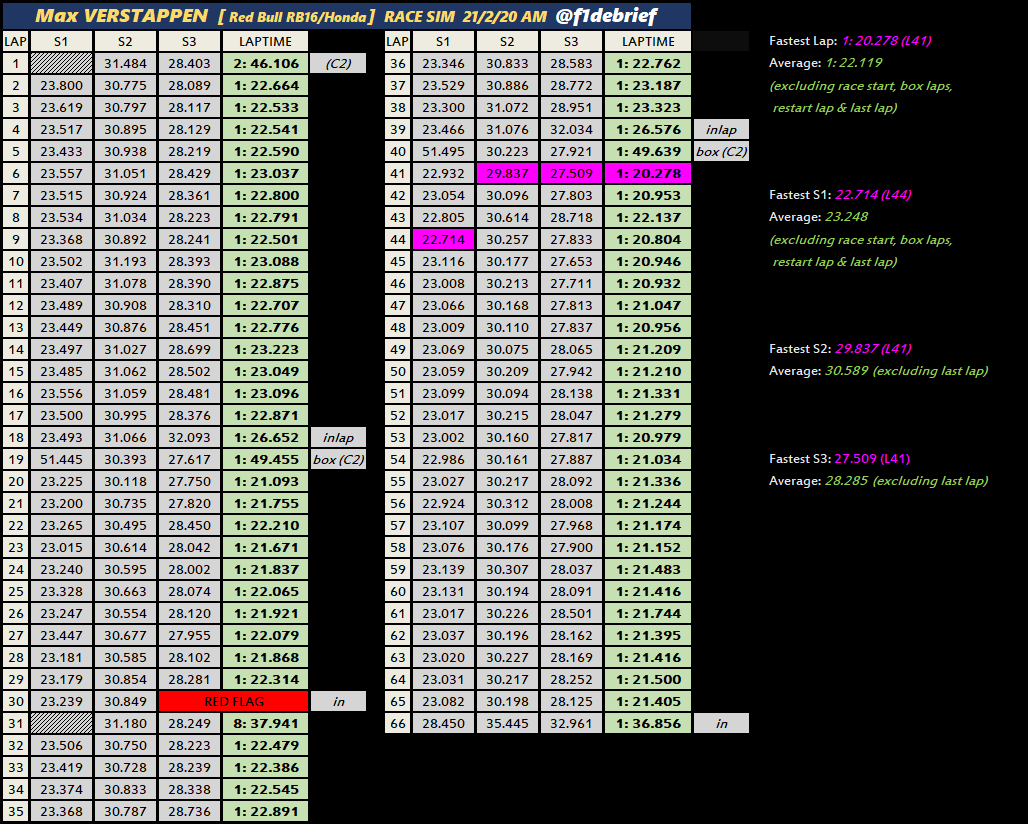Select lap 2 laptime 1:22.664
Viewport: 1028px width, 824px height.
click(266, 85)
